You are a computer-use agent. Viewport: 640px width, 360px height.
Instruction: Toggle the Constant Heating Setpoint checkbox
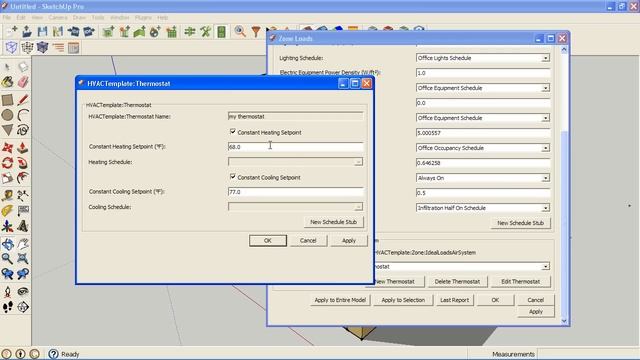coord(233,131)
